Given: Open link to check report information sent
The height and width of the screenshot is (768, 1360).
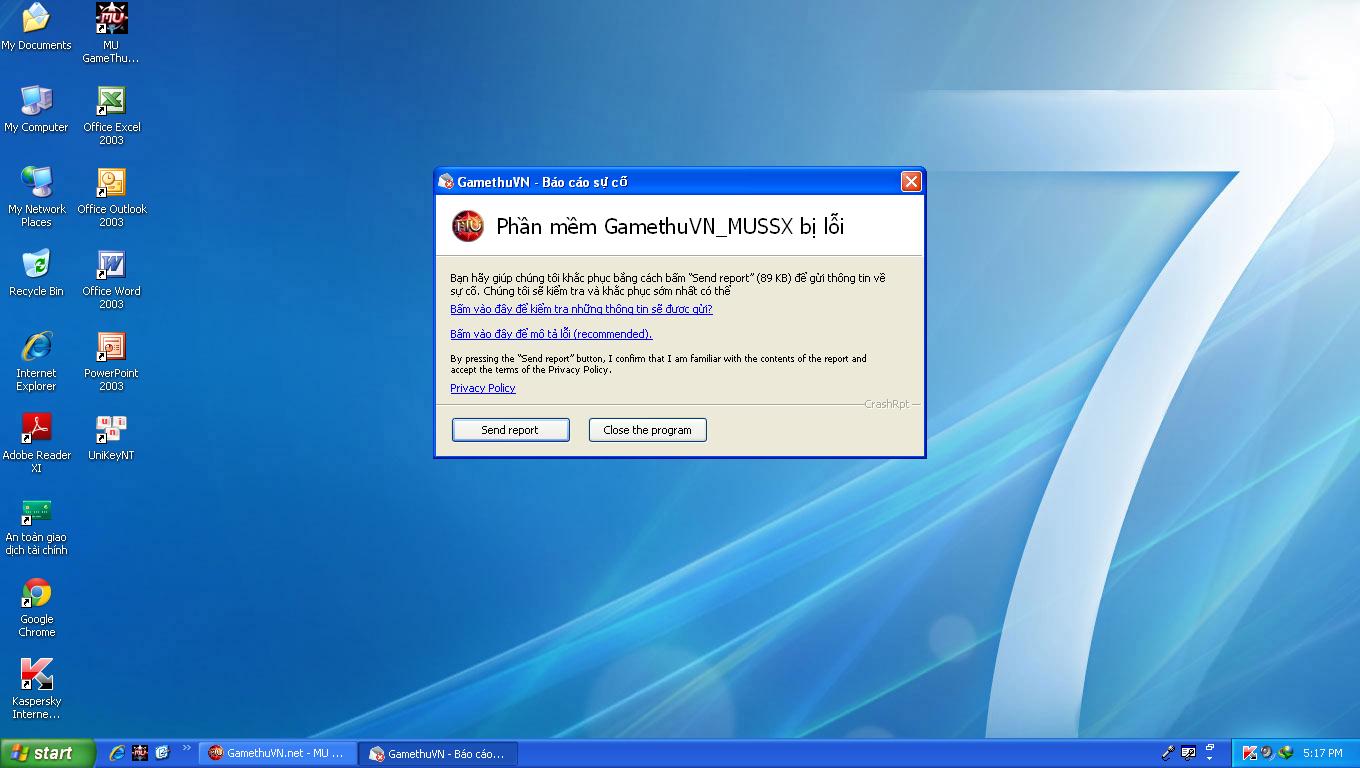Looking at the screenshot, I should (x=581, y=309).
